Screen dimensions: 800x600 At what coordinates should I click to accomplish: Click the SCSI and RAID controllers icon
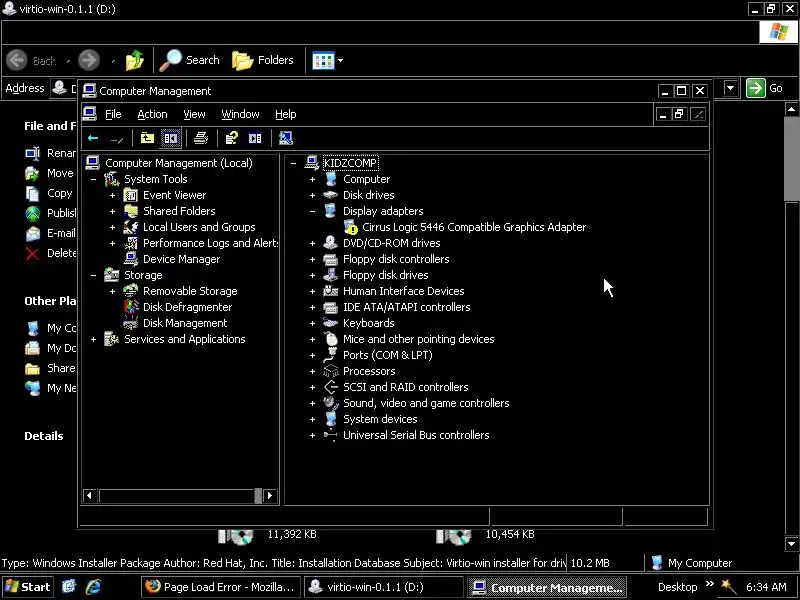pos(331,387)
